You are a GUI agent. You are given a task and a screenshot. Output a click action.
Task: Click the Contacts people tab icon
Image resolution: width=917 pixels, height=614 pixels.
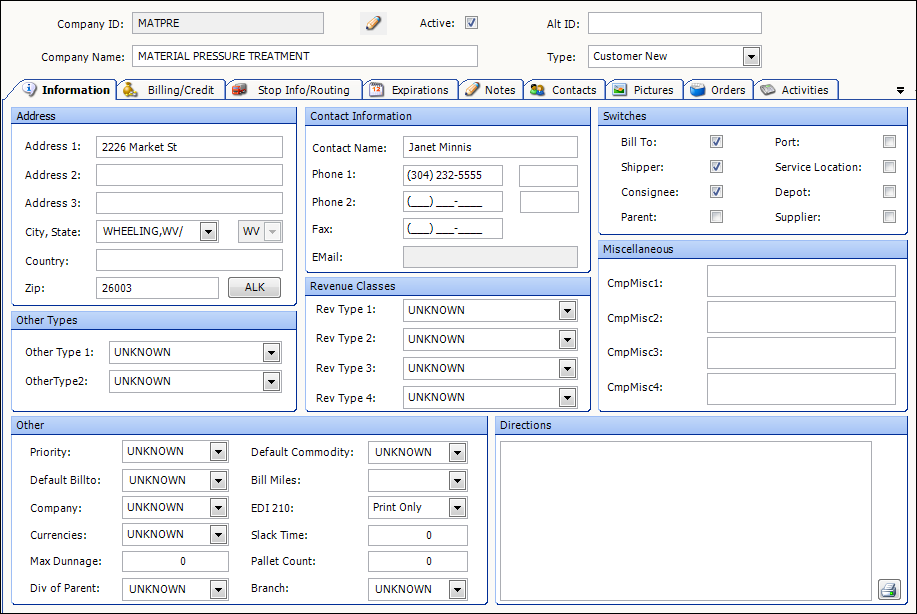[537, 90]
